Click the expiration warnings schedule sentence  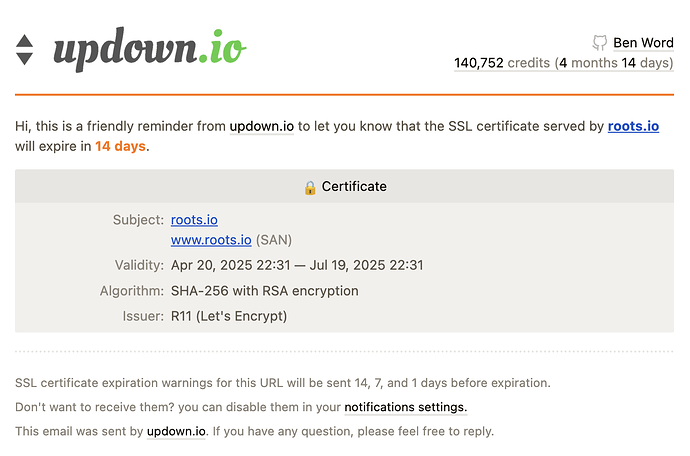click(x=283, y=383)
